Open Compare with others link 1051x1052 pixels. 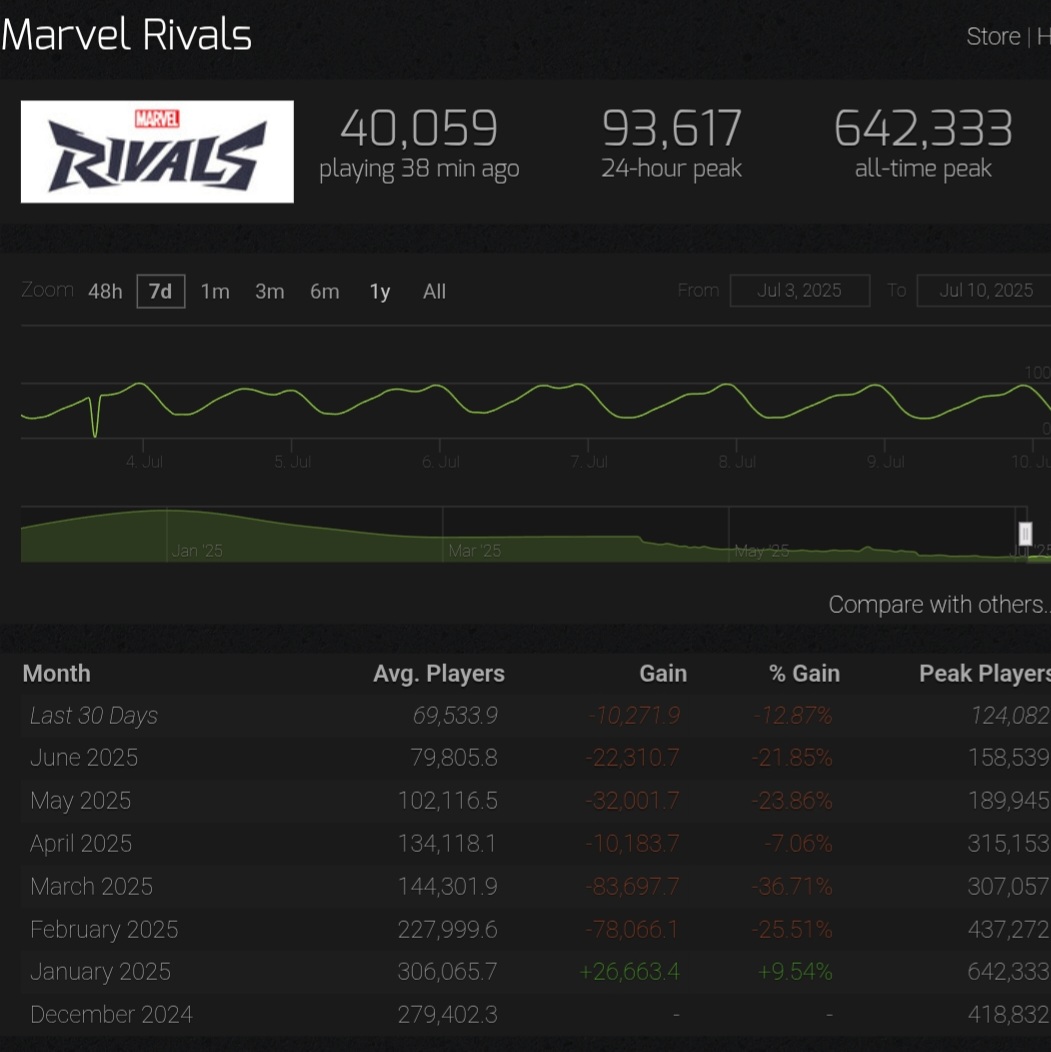pos(938,604)
